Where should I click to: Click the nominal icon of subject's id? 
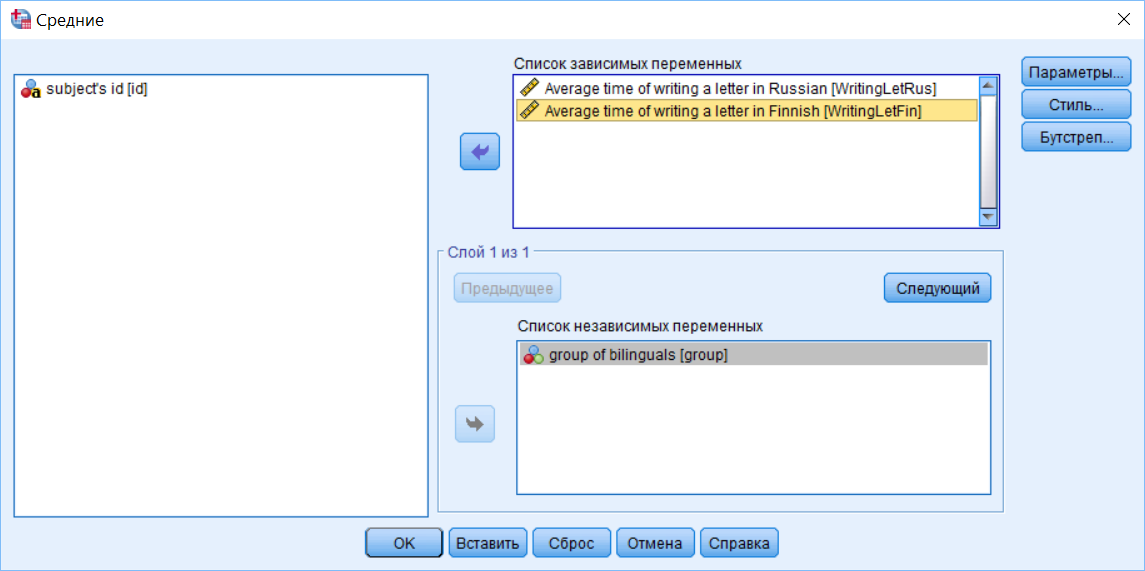(30, 90)
